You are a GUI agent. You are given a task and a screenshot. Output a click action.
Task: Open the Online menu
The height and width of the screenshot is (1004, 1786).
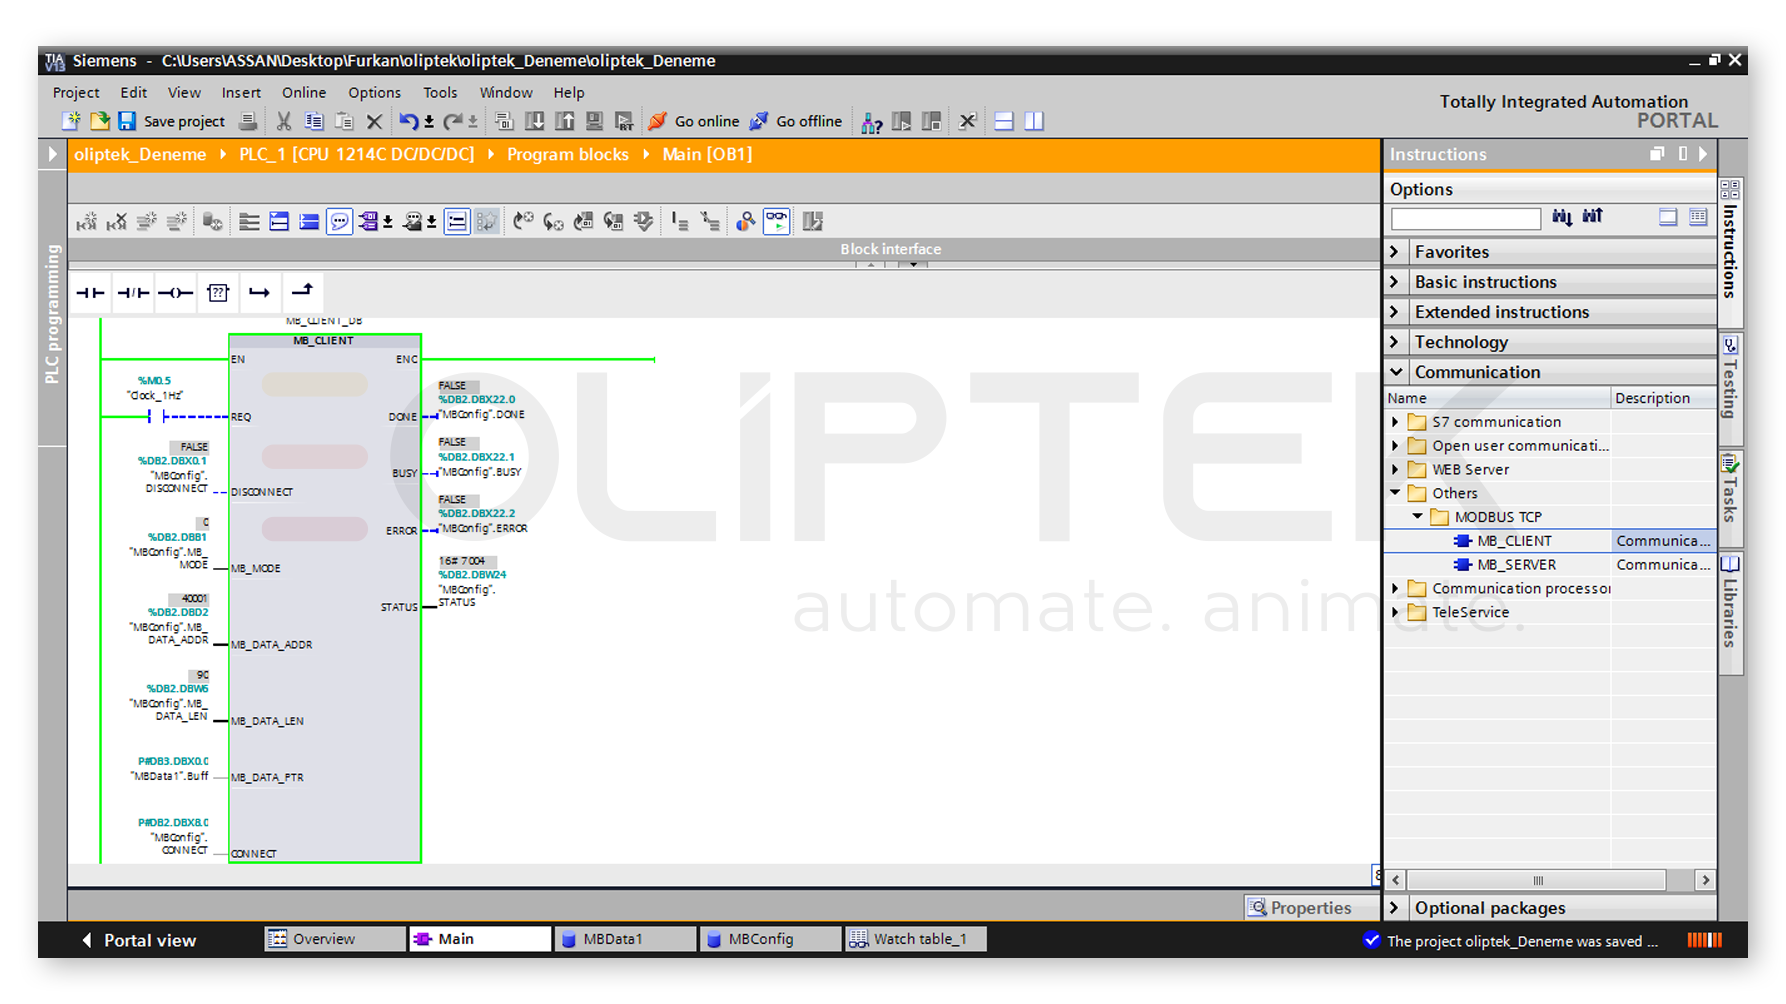303,92
